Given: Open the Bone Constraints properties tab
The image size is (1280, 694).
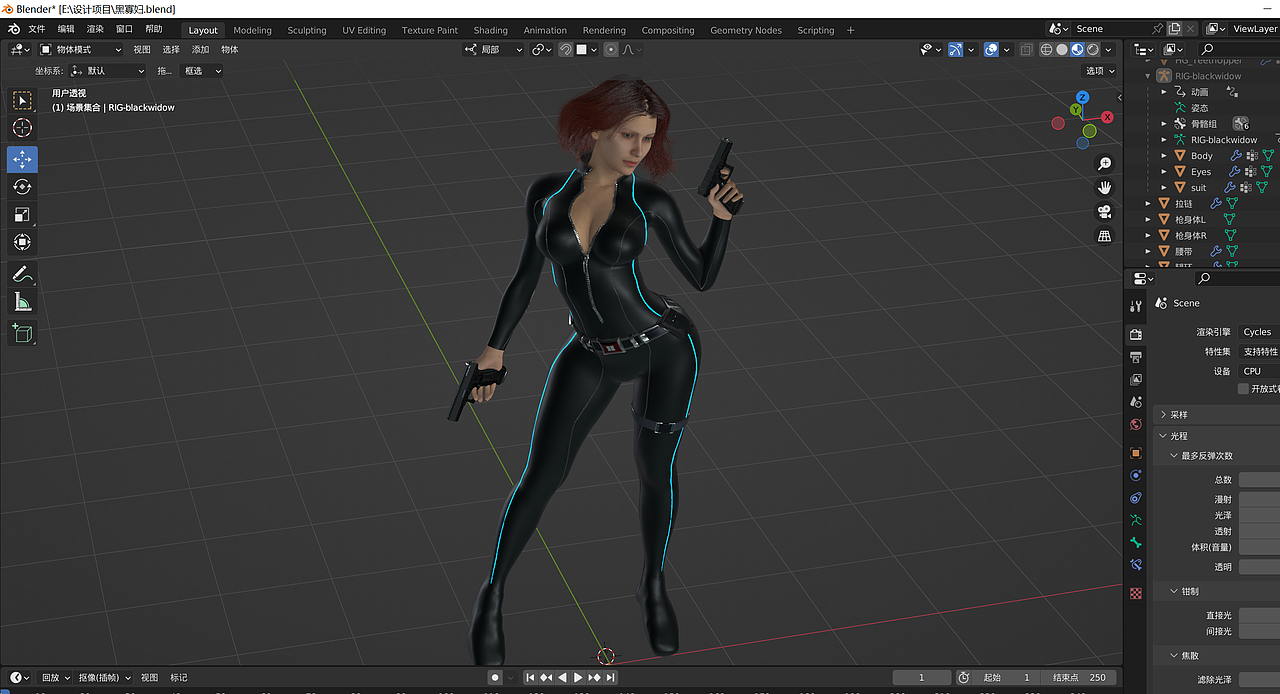Looking at the screenshot, I should [1135, 566].
